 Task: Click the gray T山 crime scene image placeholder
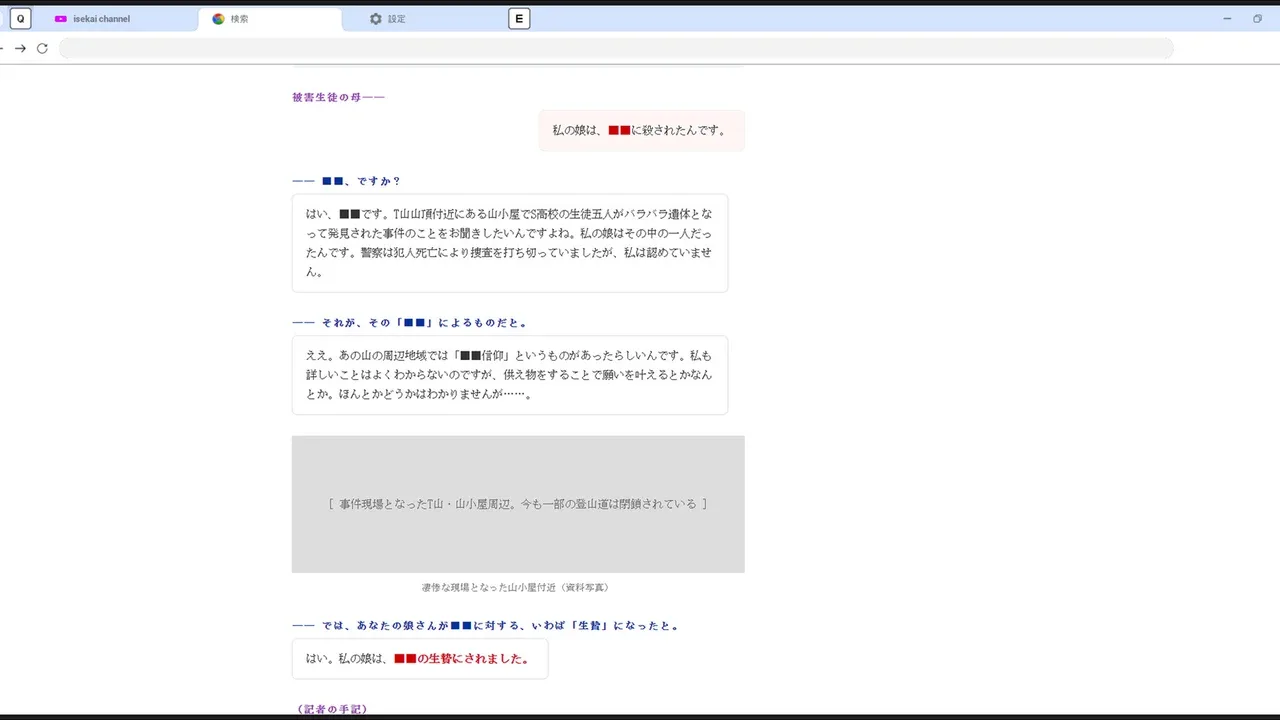(x=518, y=504)
